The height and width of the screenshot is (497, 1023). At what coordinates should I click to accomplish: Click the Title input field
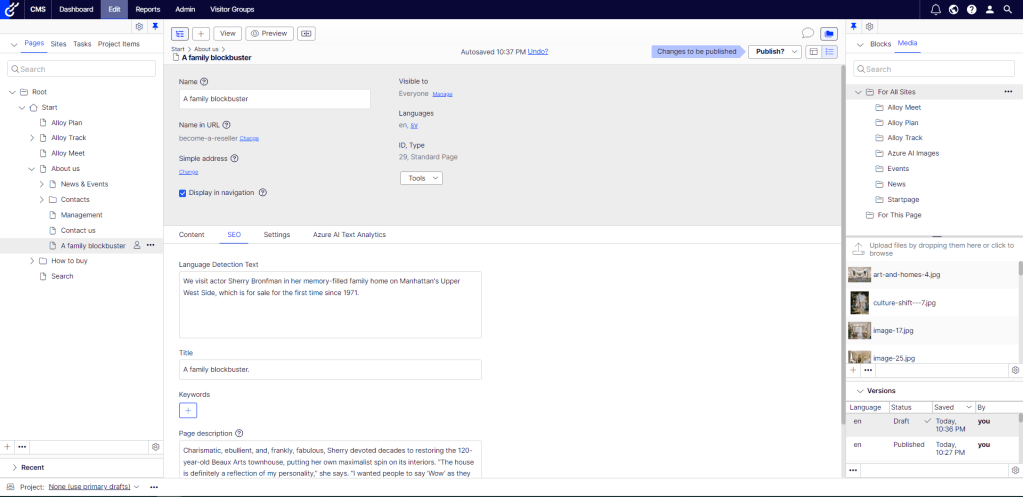point(329,369)
